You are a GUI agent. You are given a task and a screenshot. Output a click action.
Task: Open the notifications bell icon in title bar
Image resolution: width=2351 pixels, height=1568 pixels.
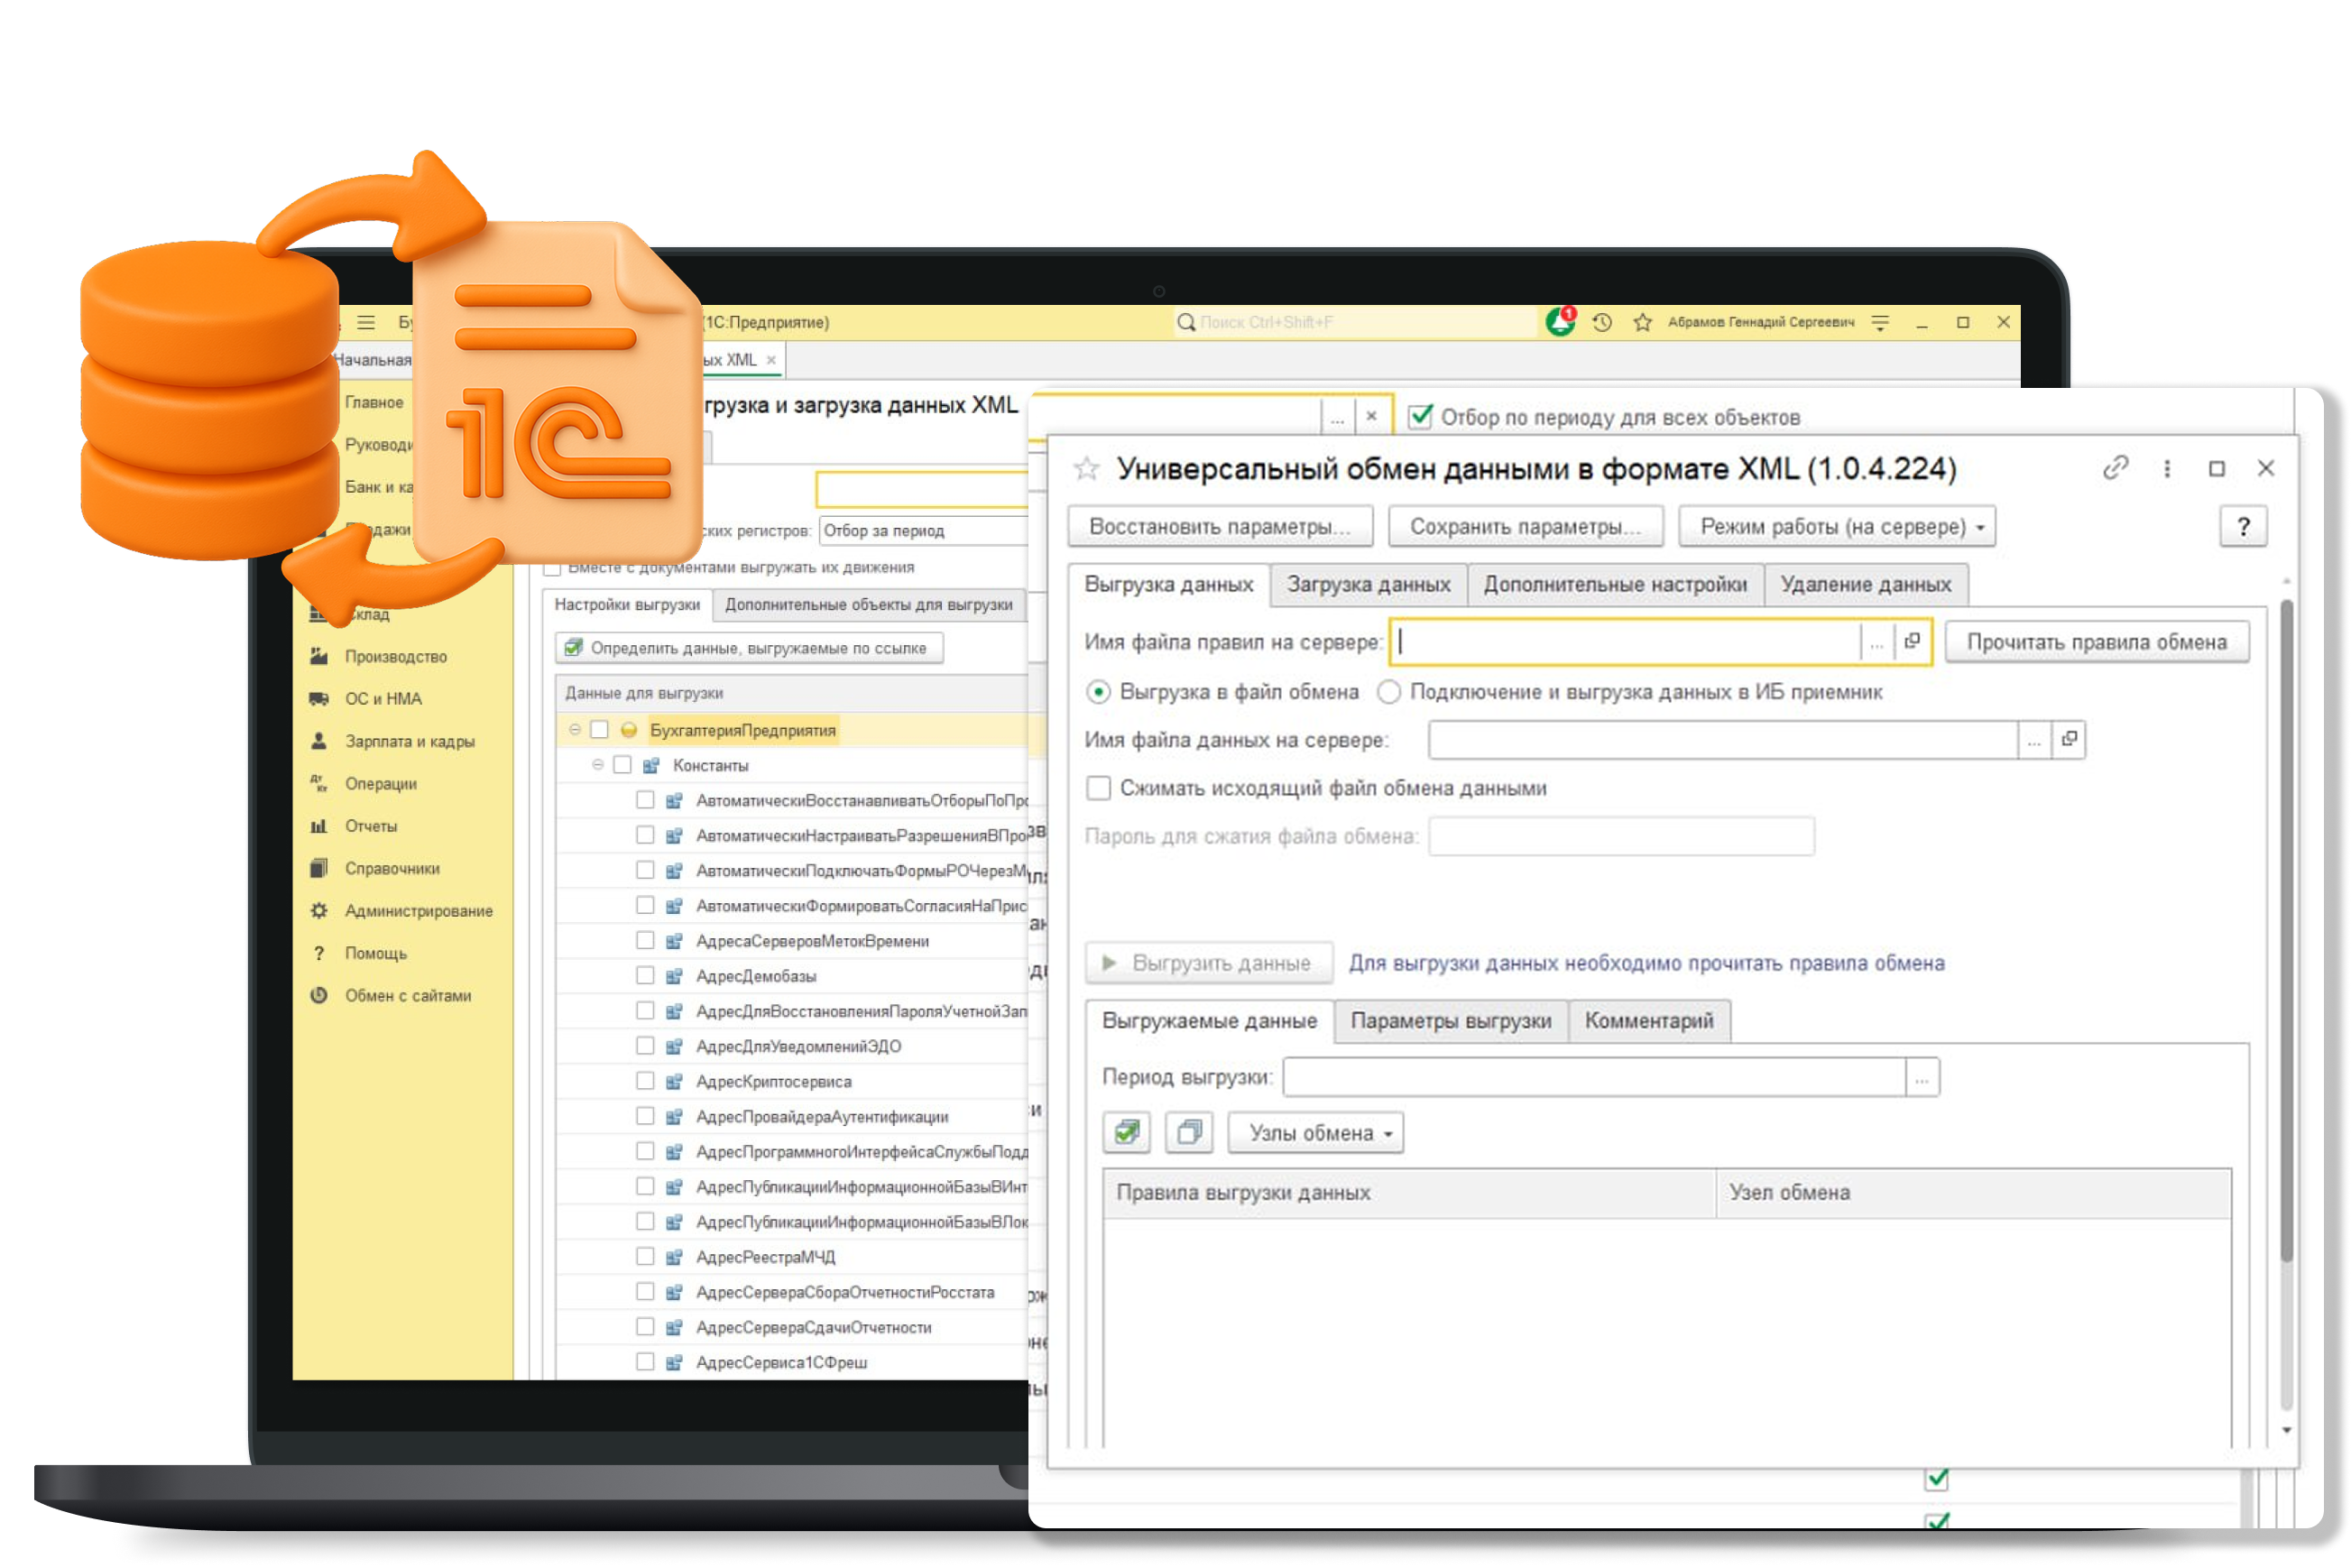click(1561, 322)
